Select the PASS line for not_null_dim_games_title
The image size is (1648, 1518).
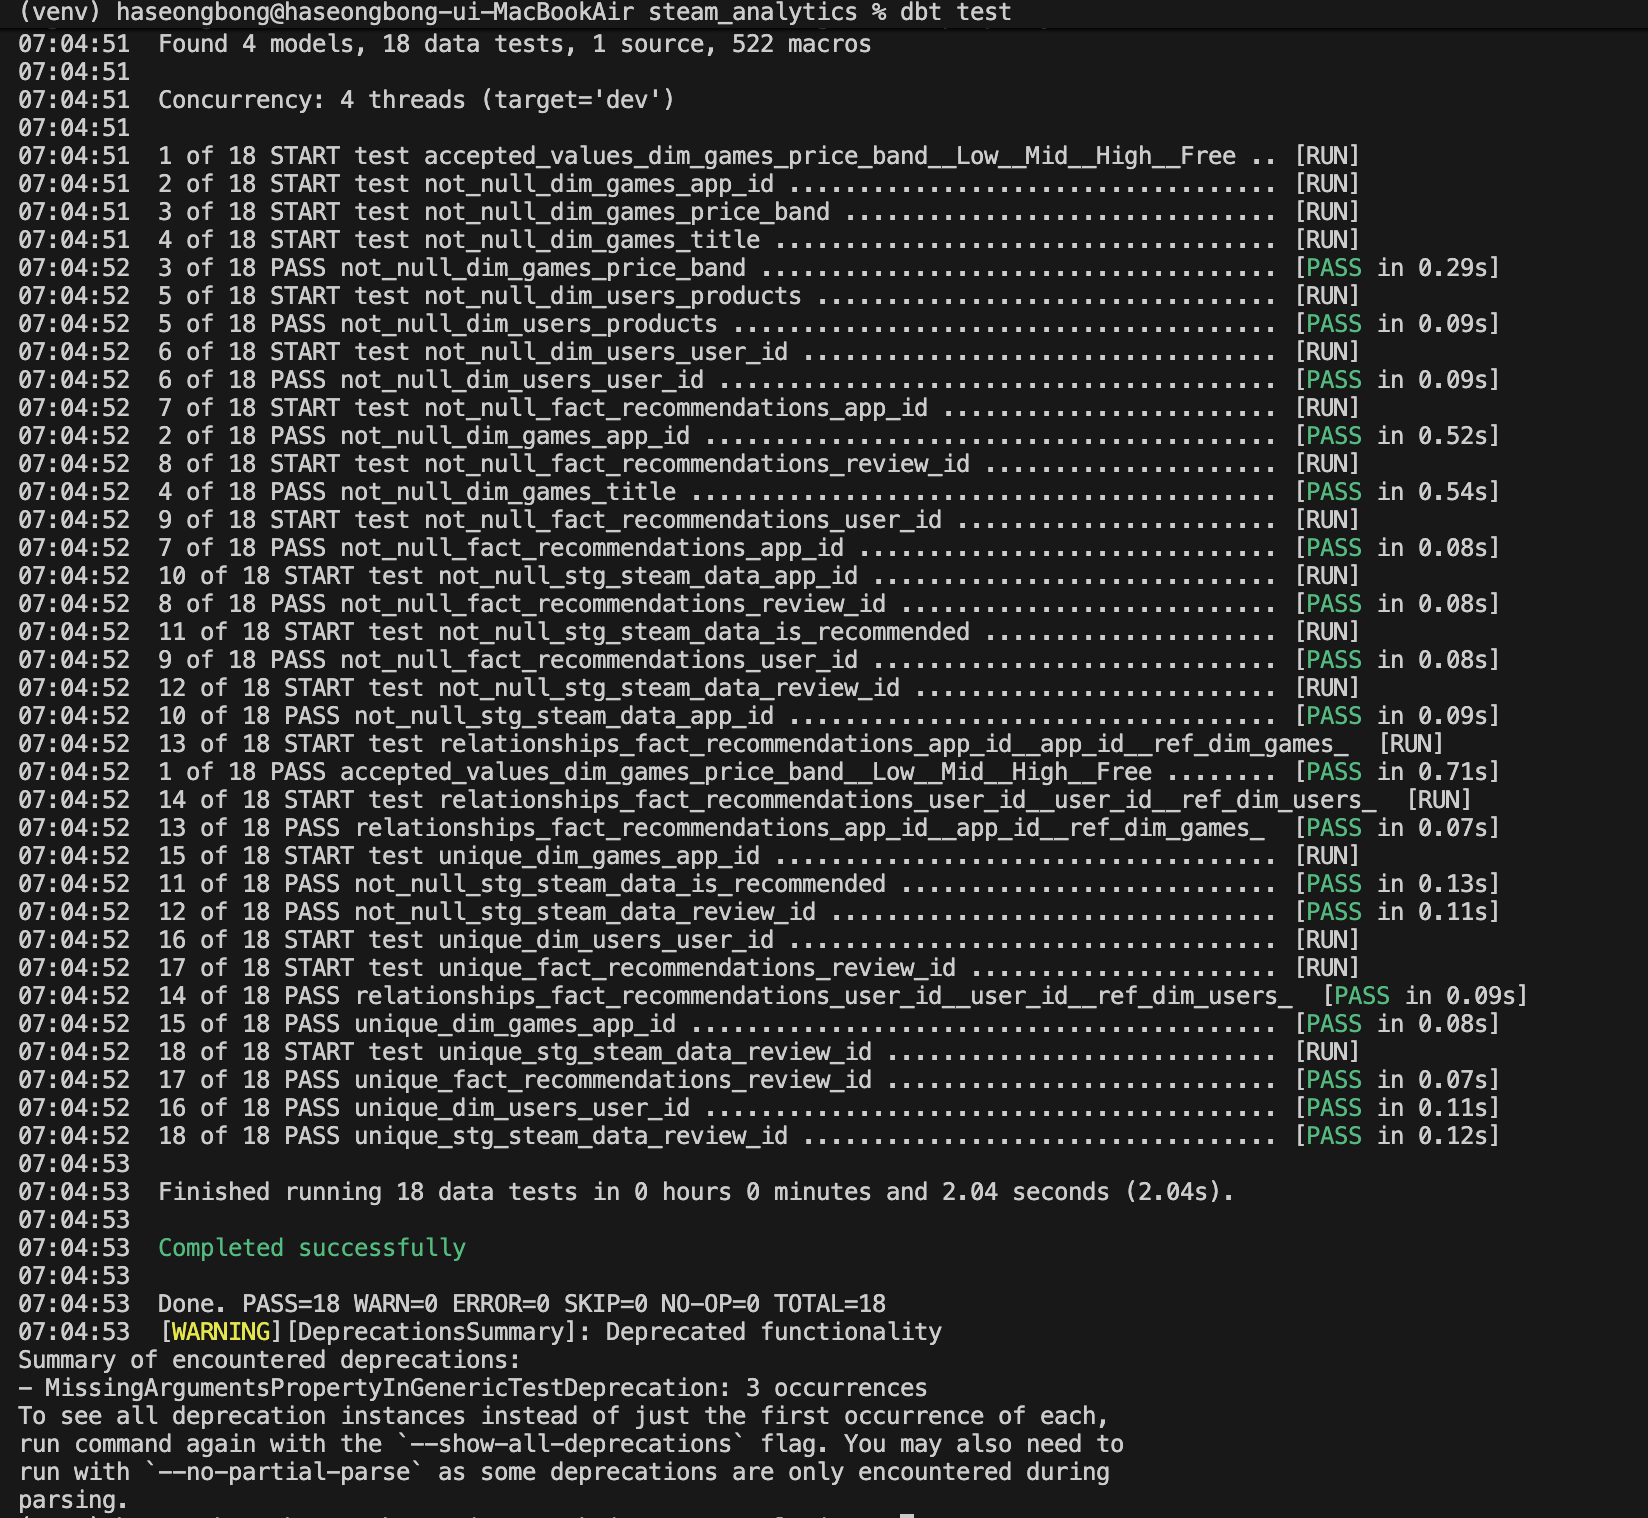click(759, 492)
